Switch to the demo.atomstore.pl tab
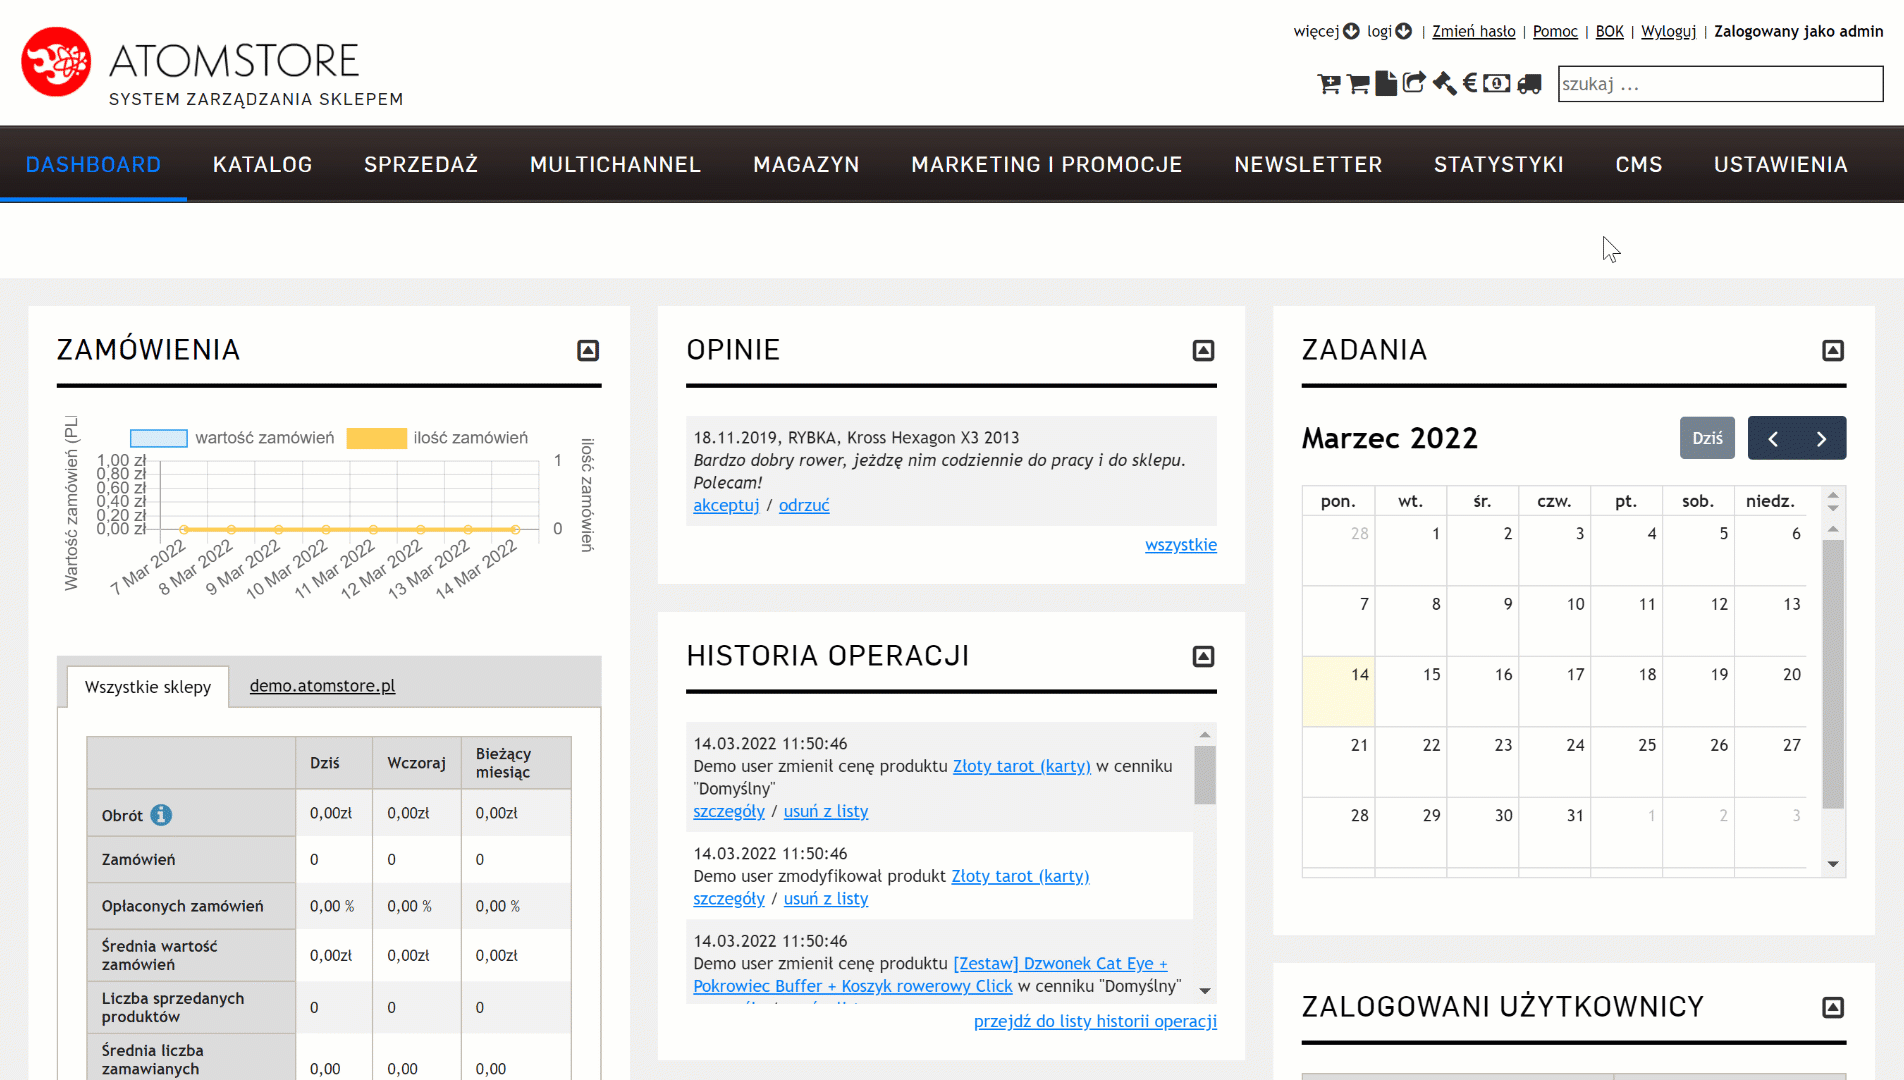Image resolution: width=1904 pixels, height=1080 pixels. tap(322, 686)
